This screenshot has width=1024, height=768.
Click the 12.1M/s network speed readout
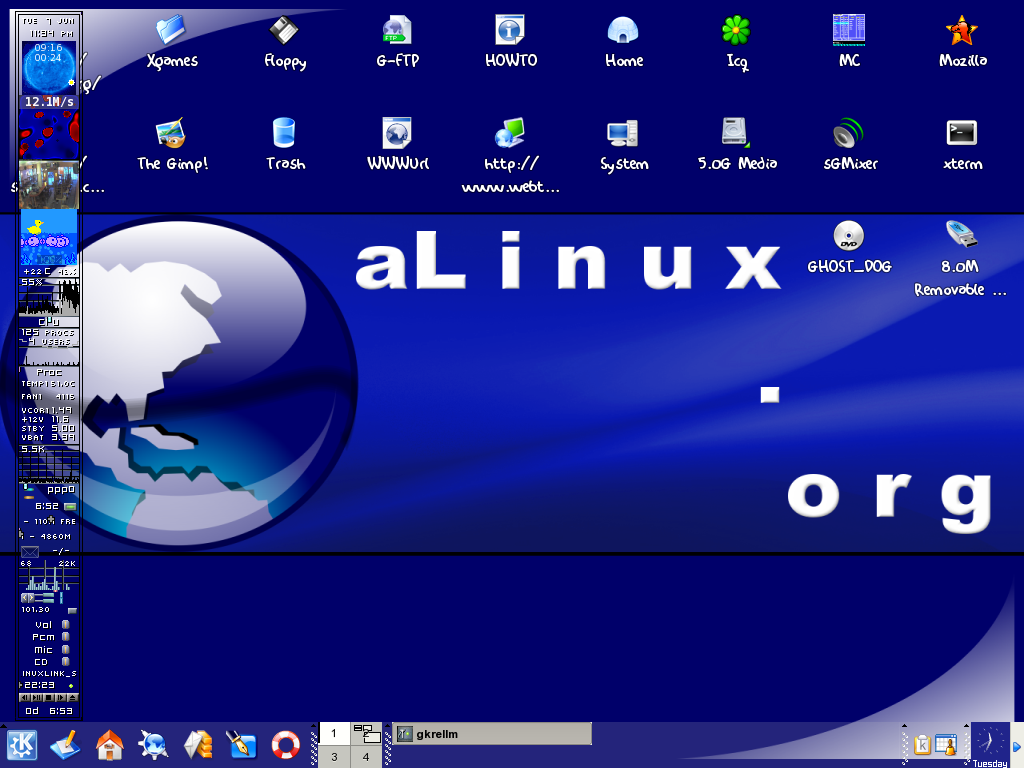[49, 101]
